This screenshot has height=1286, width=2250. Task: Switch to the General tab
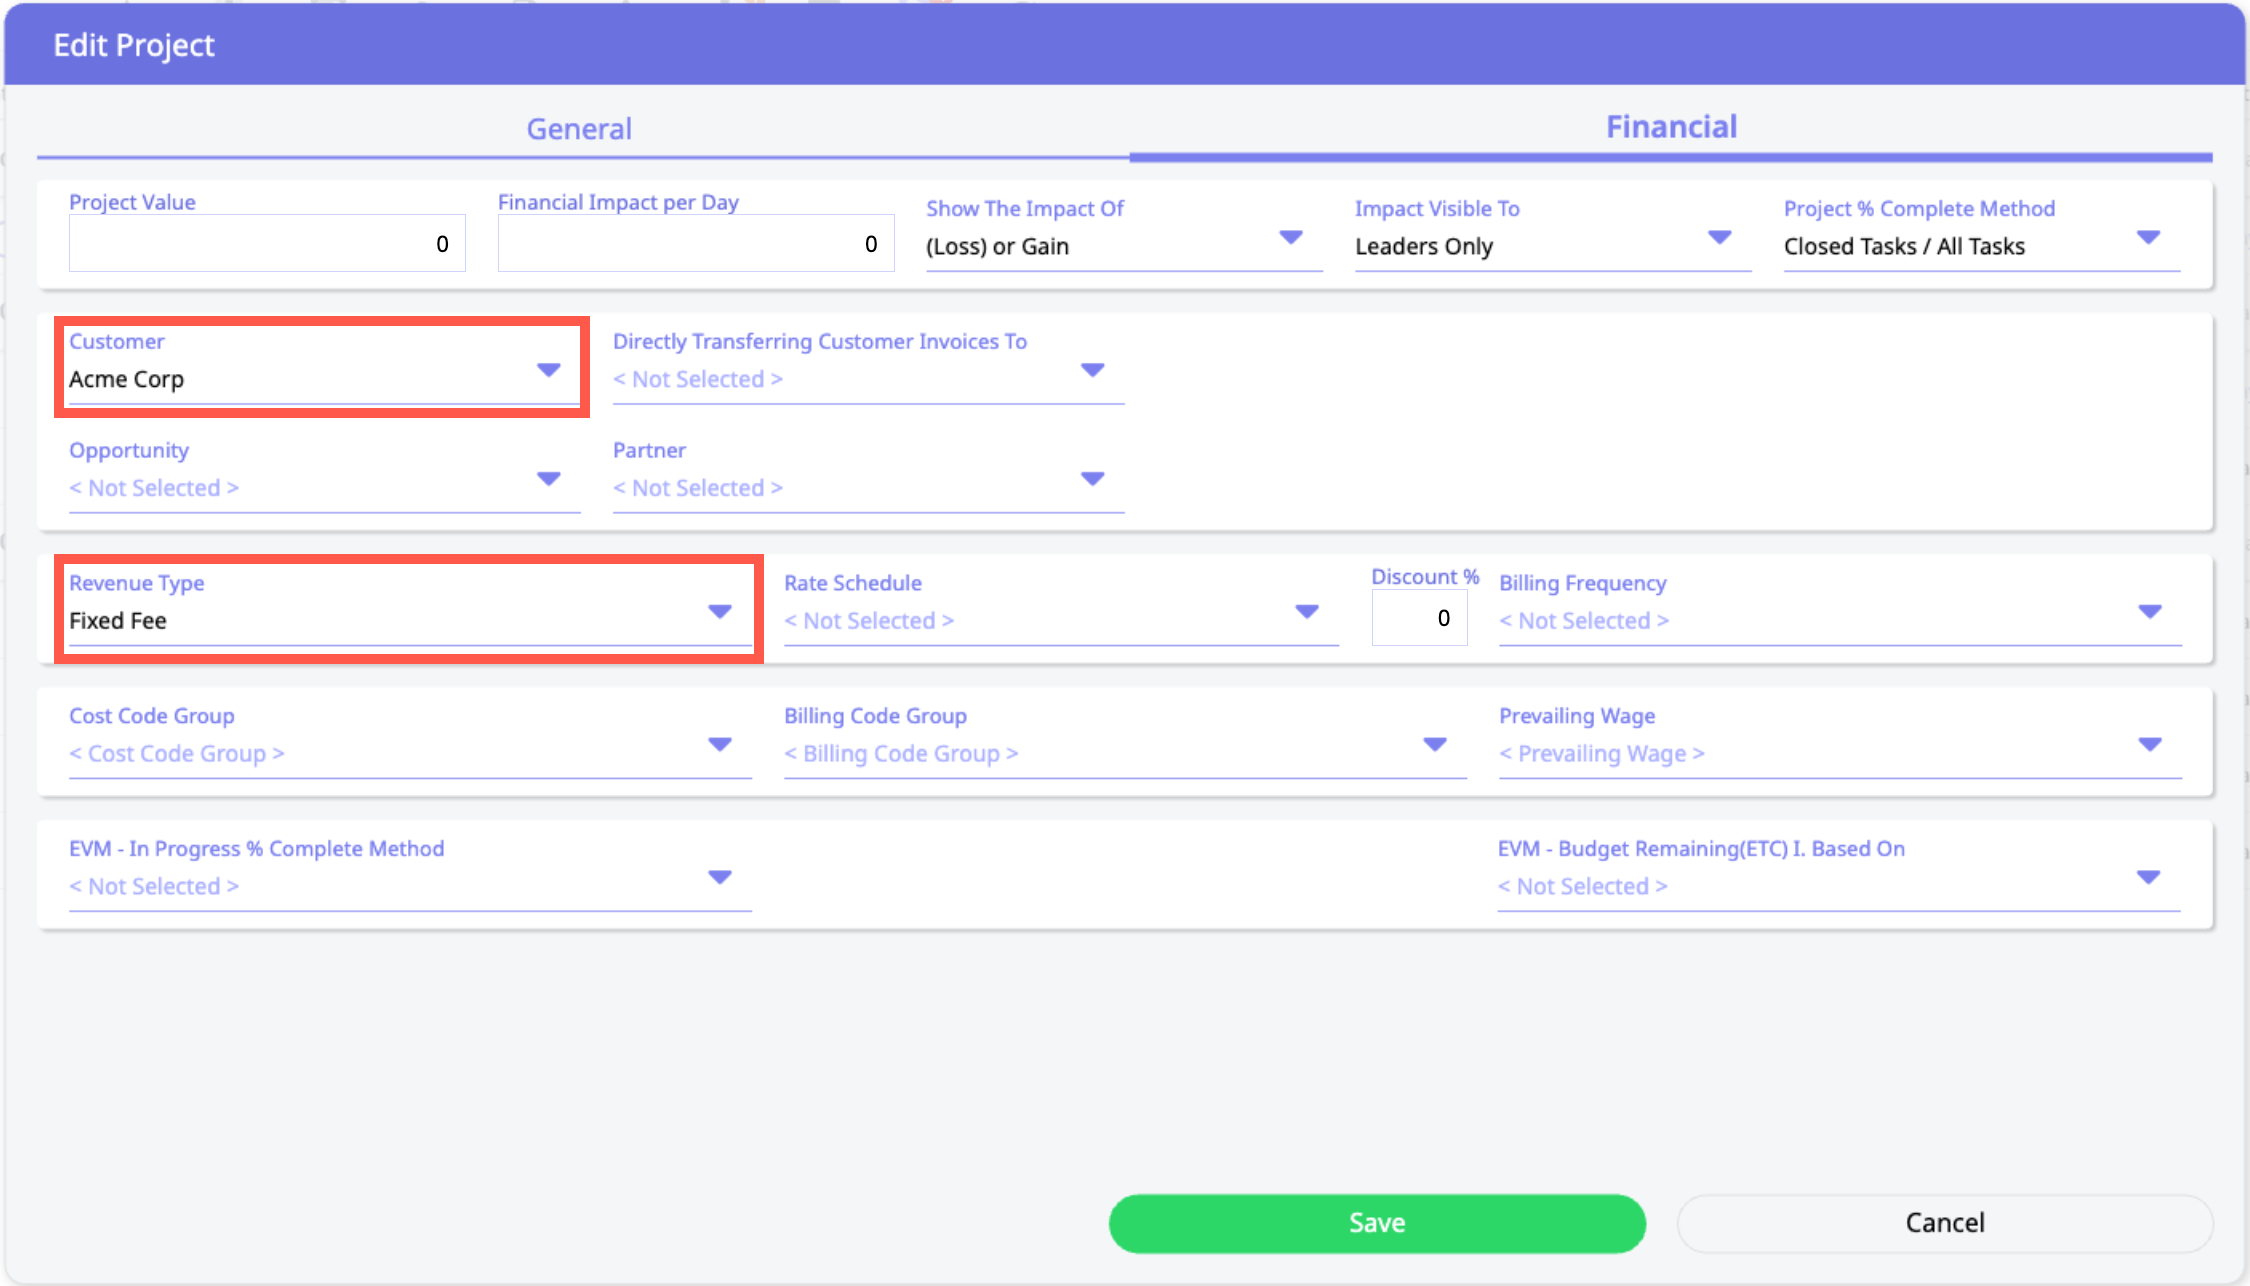[x=579, y=129]
